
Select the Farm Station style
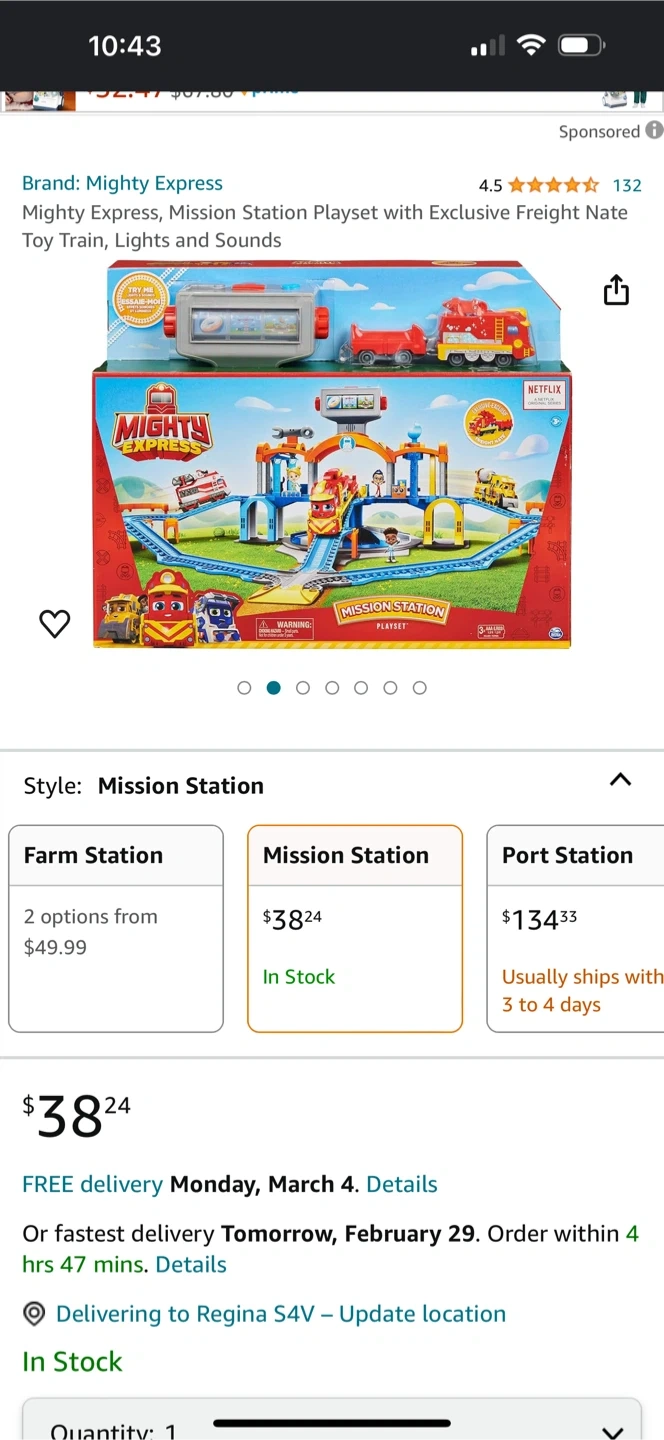point(116,928)
